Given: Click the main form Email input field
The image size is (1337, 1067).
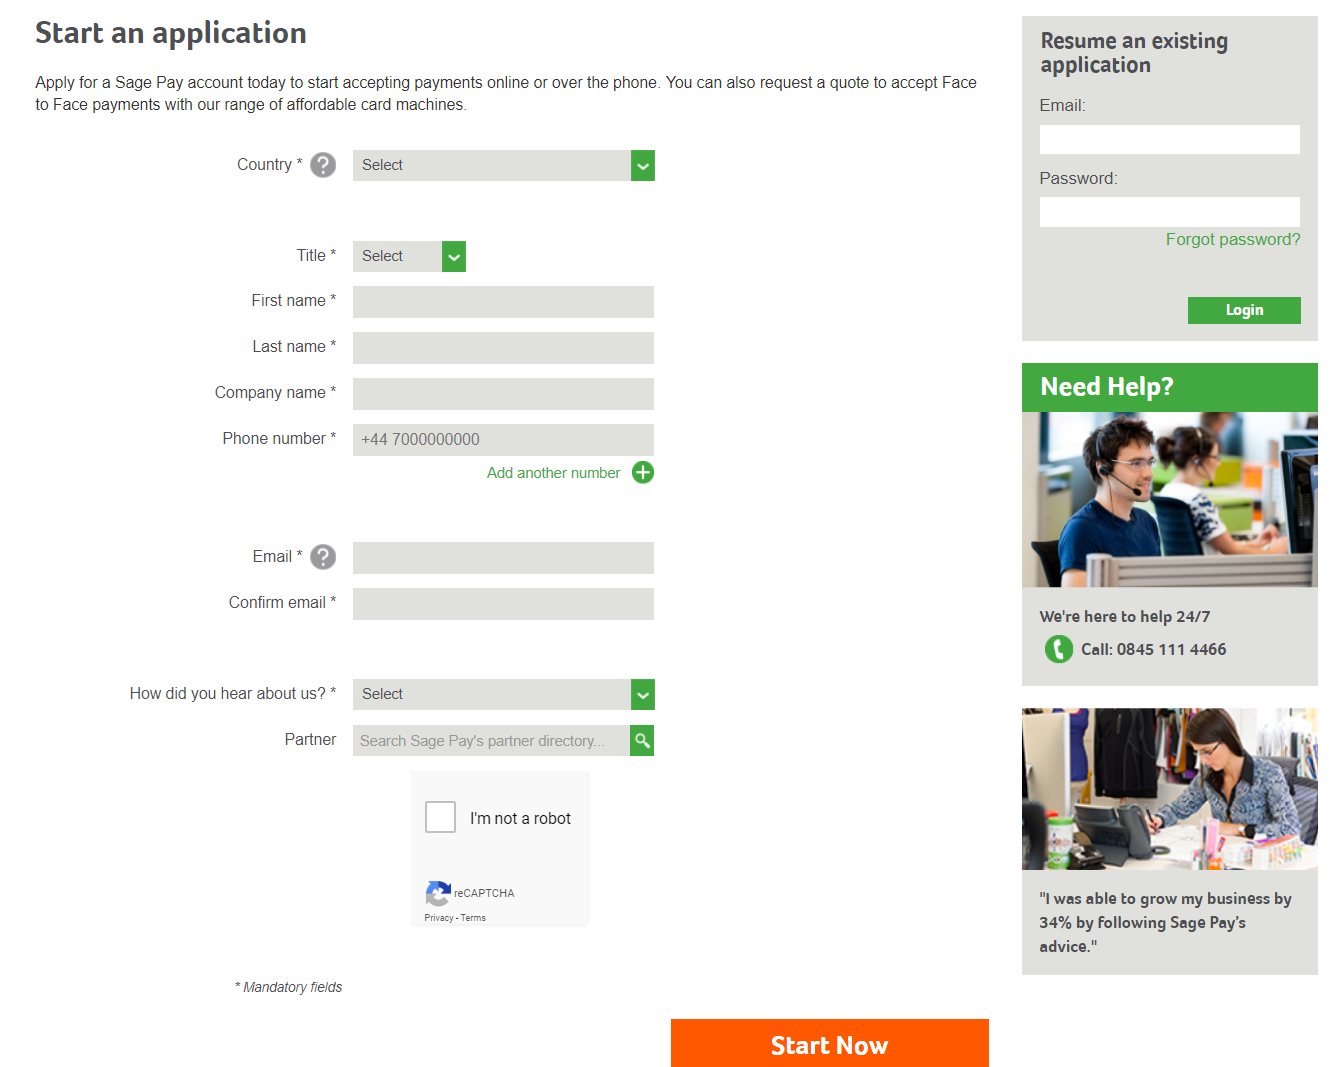Looking at the screenshot, I should point(503,558).
